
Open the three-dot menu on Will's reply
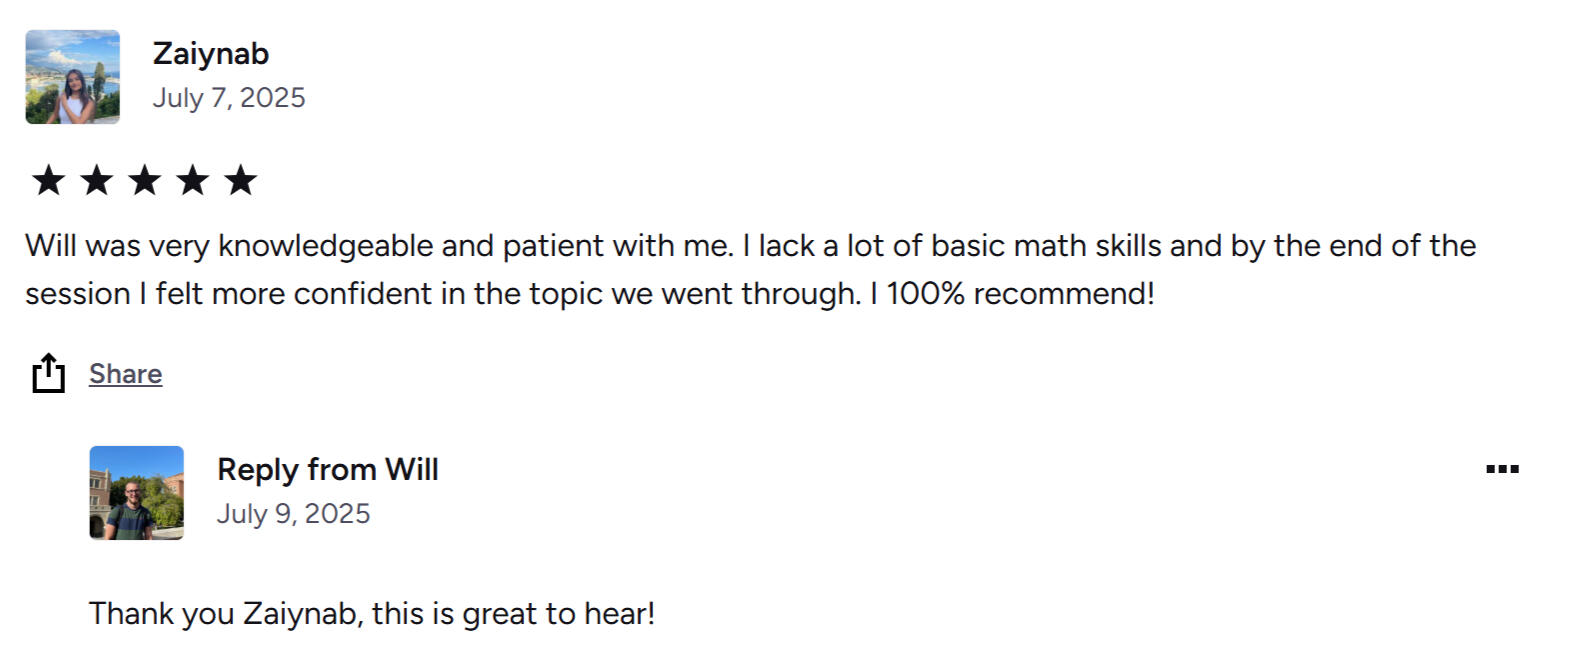click(x=1502, y=469)
